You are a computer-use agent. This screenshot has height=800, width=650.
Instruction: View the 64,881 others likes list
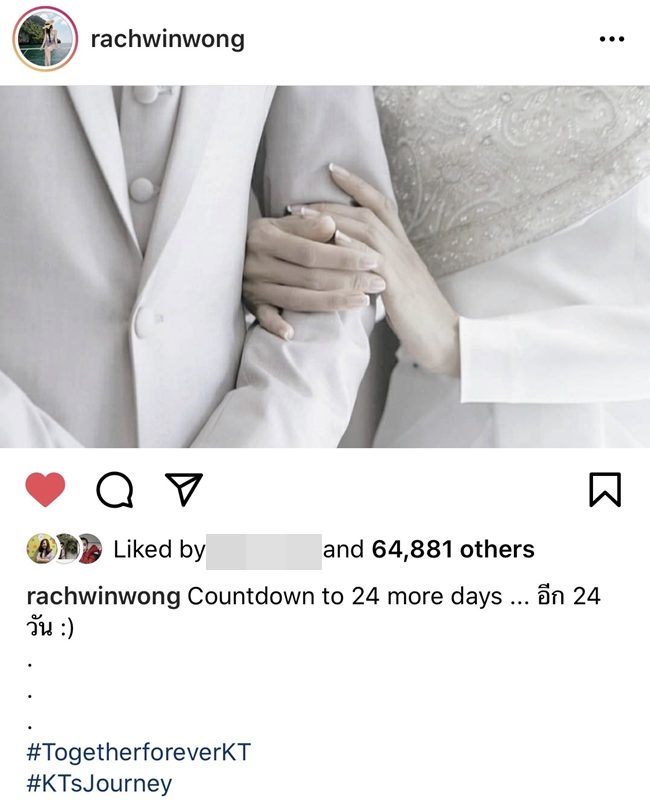coord(453,549)
